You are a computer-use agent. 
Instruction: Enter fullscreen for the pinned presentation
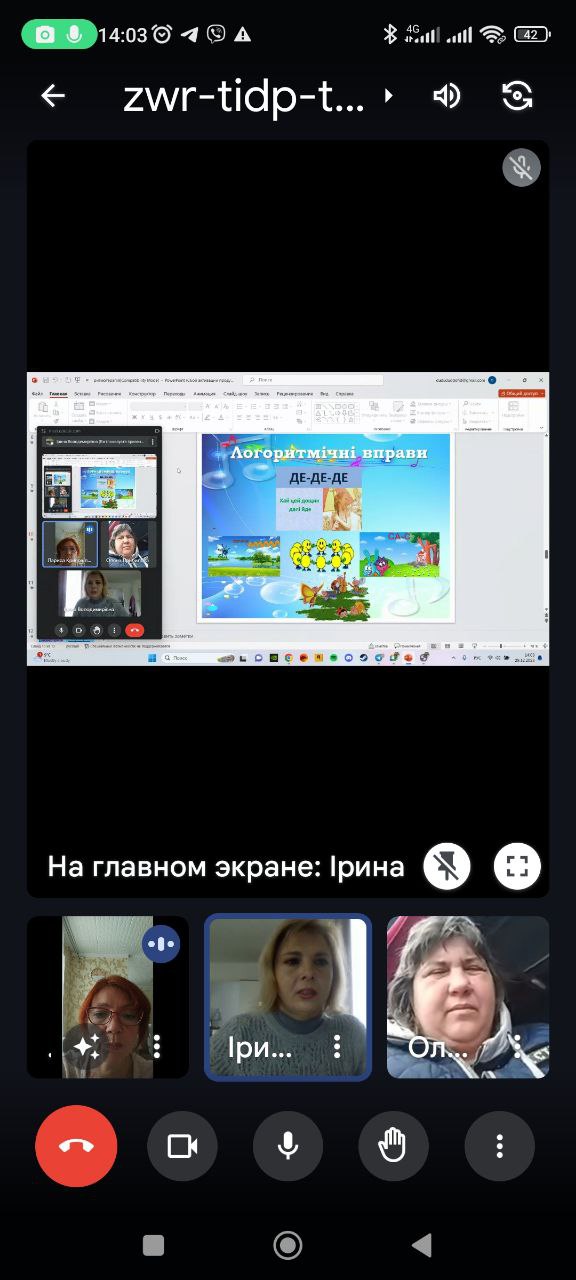click(x=517, y=866)
